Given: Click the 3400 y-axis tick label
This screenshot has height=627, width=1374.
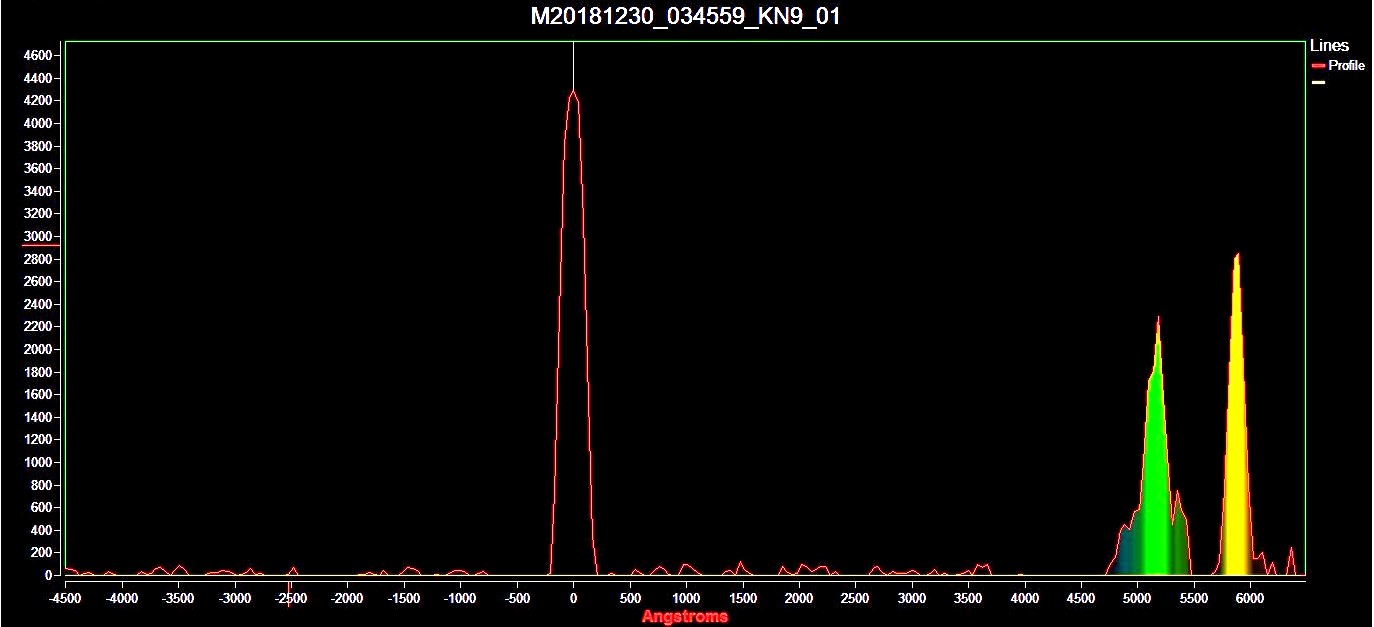Looking at the screenshot, I should click(x=37, y=191).
